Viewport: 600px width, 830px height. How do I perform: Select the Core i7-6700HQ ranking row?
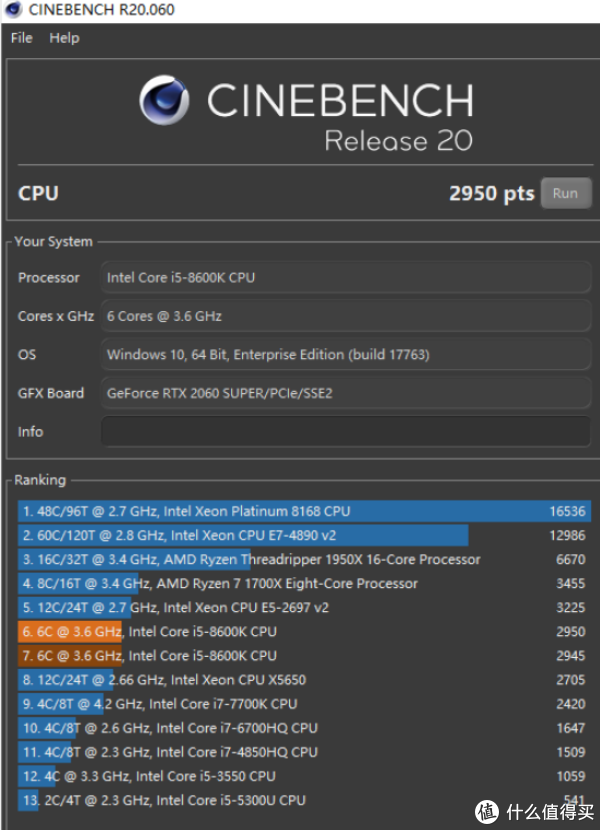305,728
